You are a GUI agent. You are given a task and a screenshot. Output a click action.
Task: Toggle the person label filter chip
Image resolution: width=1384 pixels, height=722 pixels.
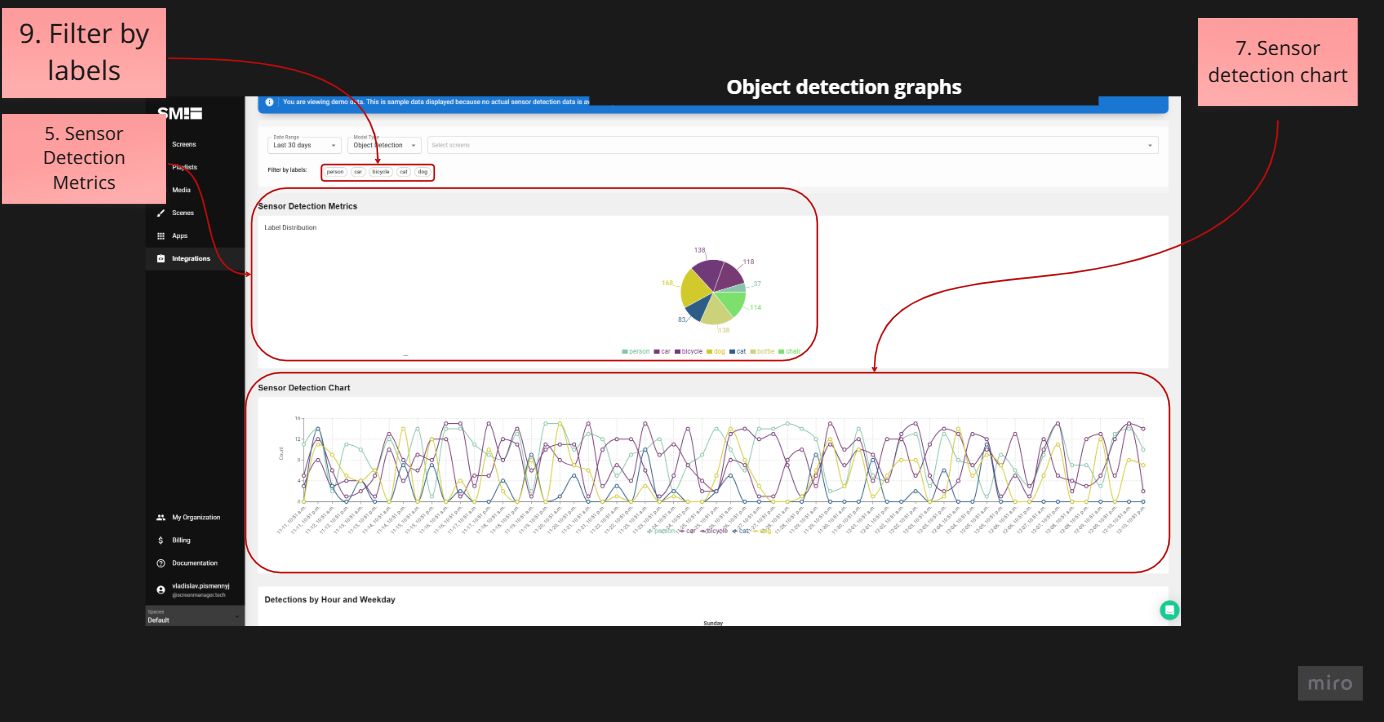335,172
